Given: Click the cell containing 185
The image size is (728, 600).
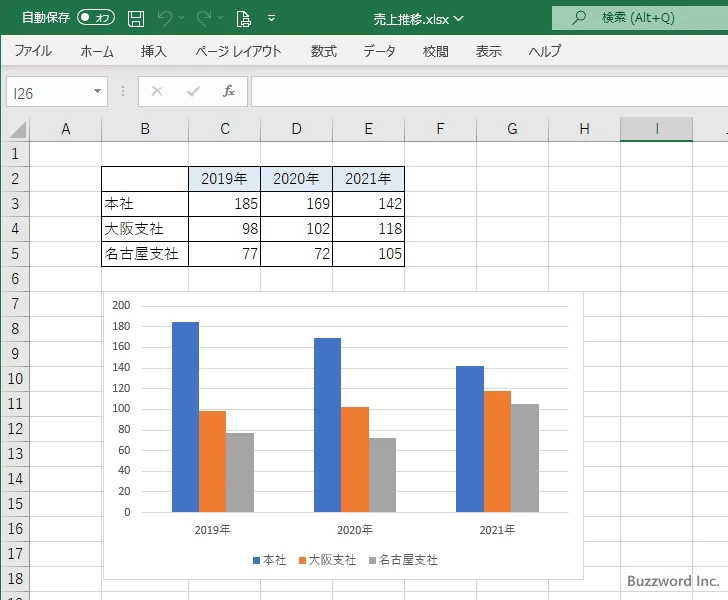Looking at the screenshot, I should coord(225,204).
